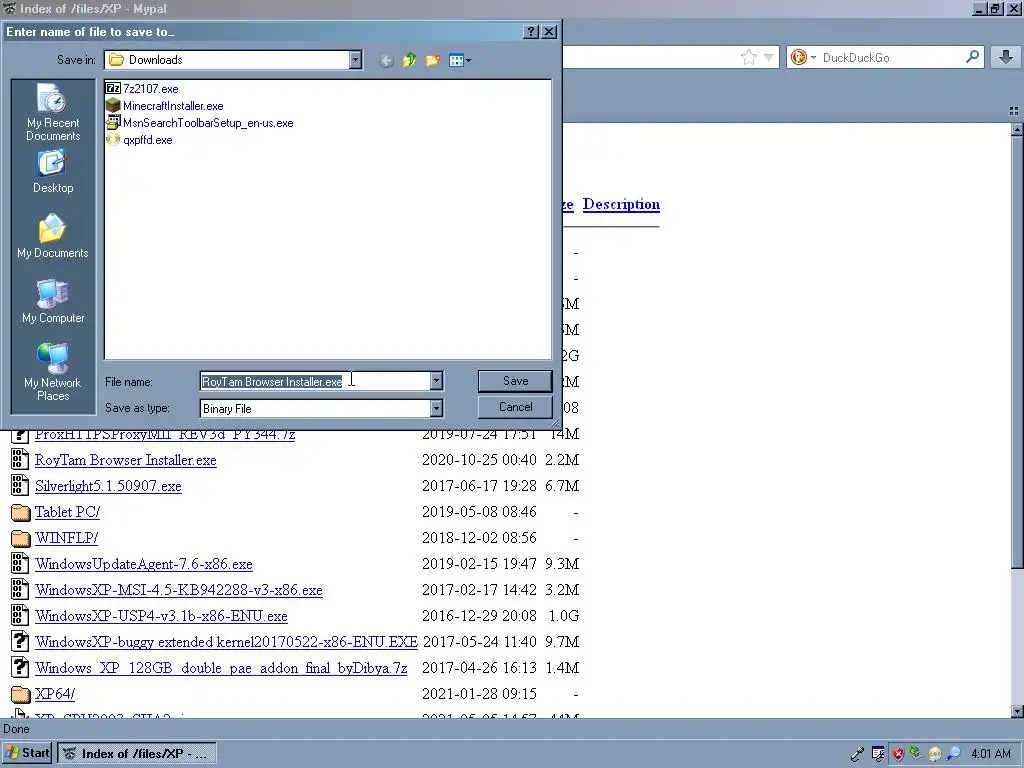Open the Windows Start menu
The image size is (1024, 768).
tap(27, 753)
